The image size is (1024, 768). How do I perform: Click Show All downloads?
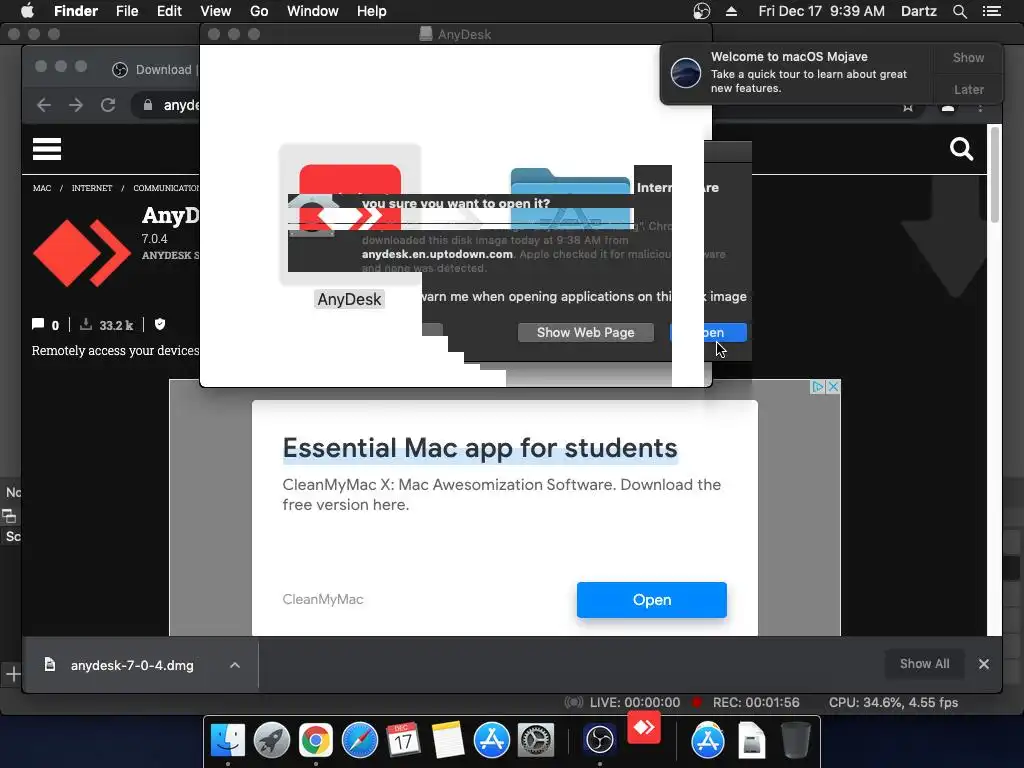(x=924, y=664)
